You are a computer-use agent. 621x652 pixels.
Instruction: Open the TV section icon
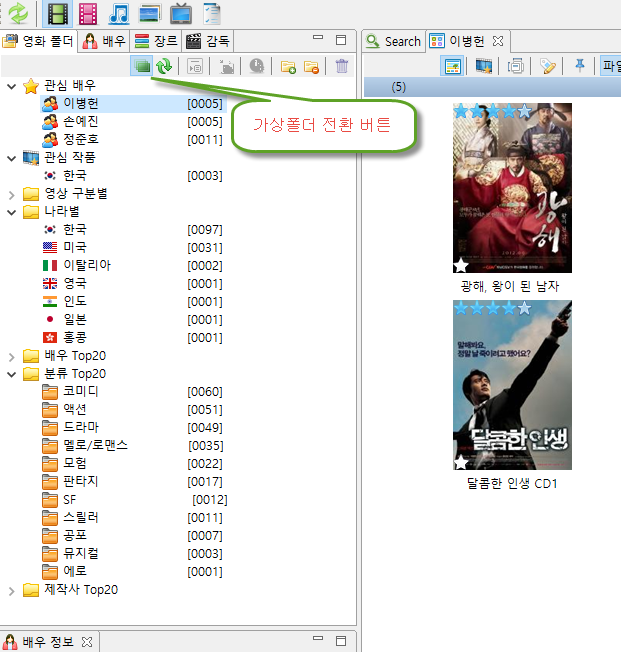pos(181,13)
